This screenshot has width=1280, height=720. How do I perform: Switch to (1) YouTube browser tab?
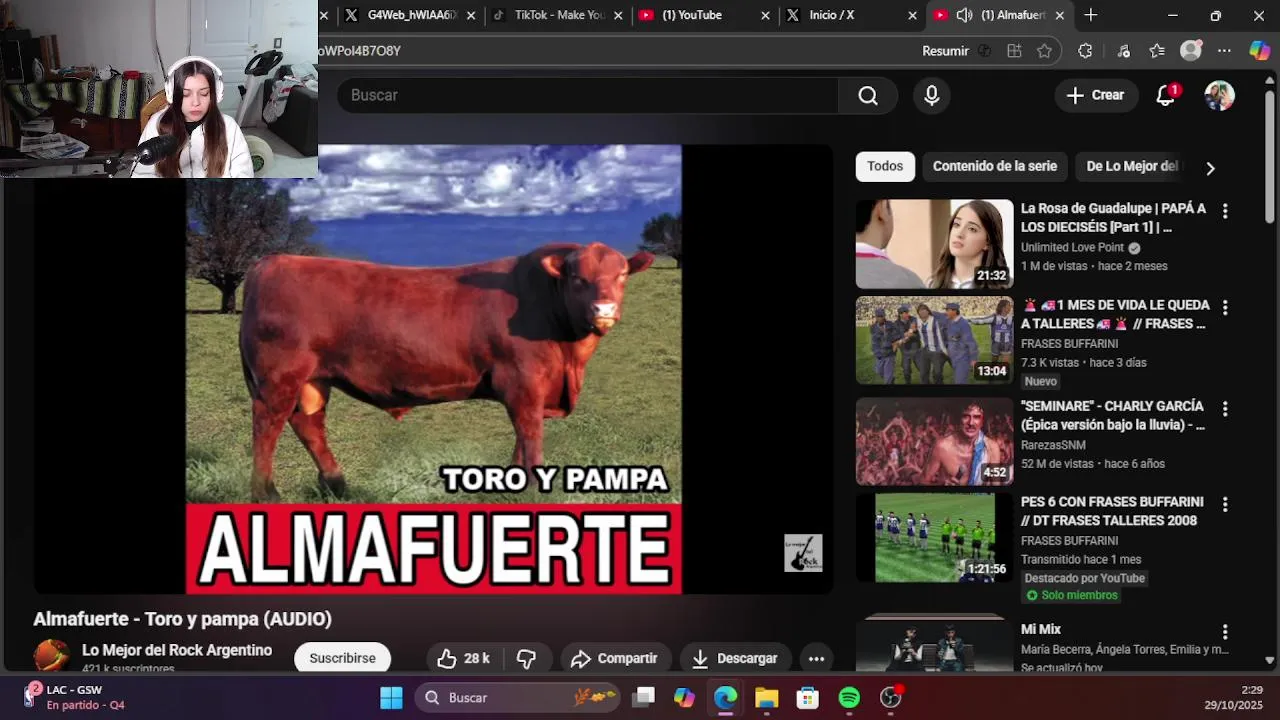tap(704, 15)
